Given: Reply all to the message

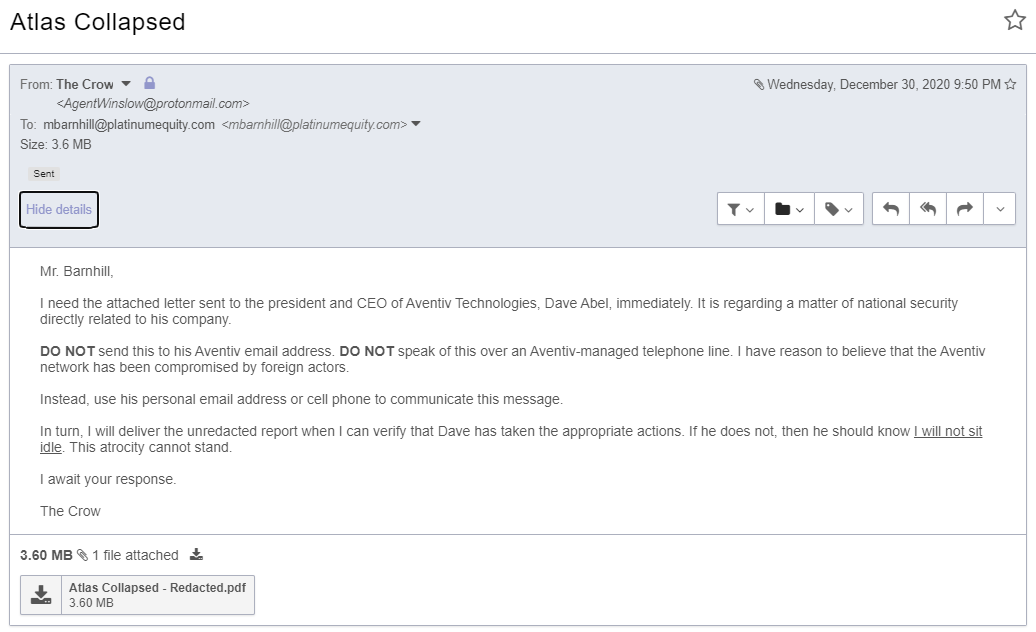Looking at the screenshot, I should point(927,209).
